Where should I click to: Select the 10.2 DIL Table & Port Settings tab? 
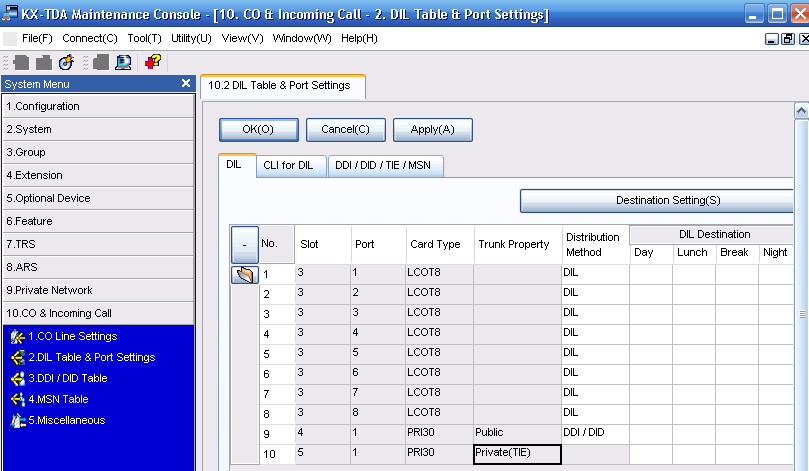coord(283,86)
